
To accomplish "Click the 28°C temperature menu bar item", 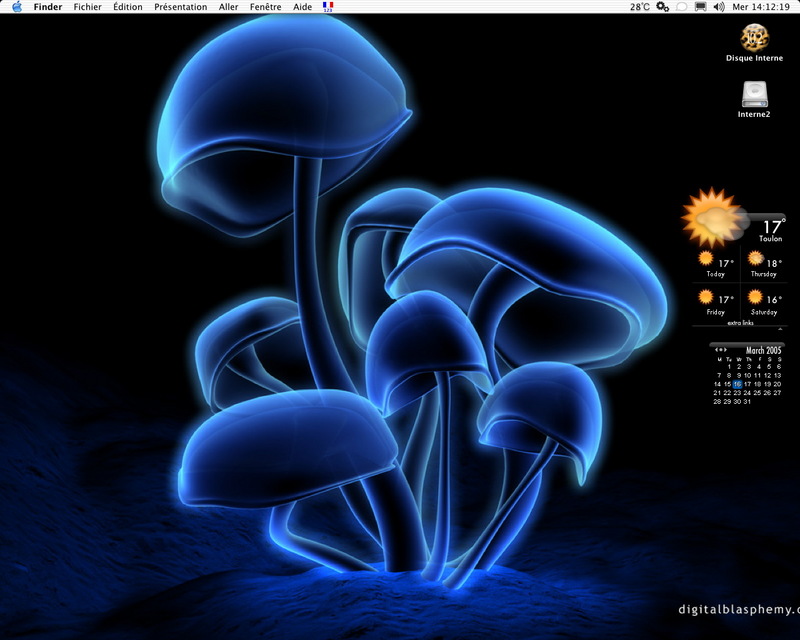I will pyautogui.click(x=640, y=7).
